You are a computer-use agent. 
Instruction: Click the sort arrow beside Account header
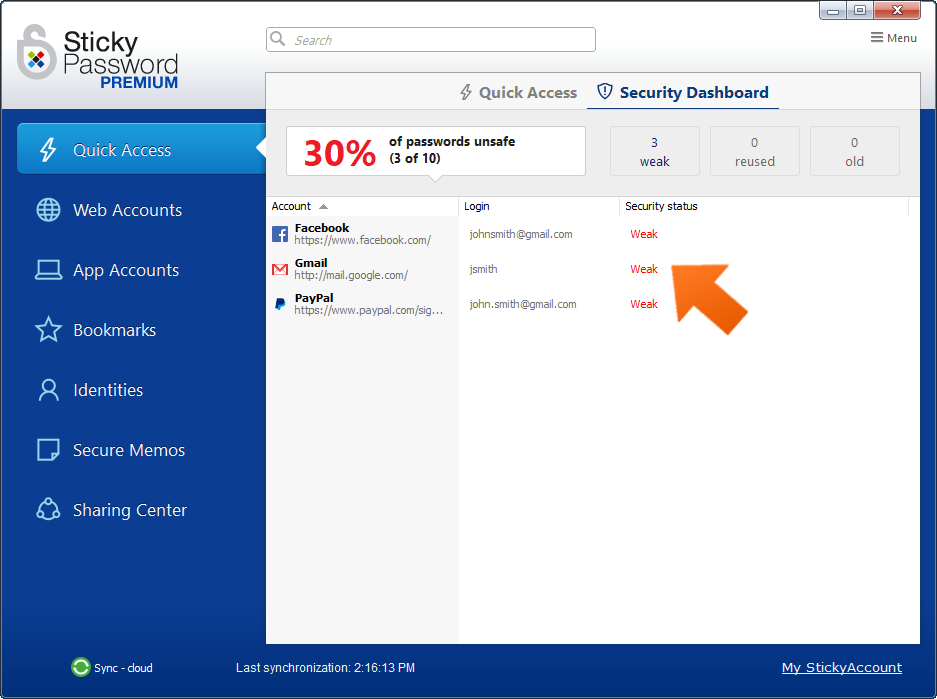(x=323, y=207)
